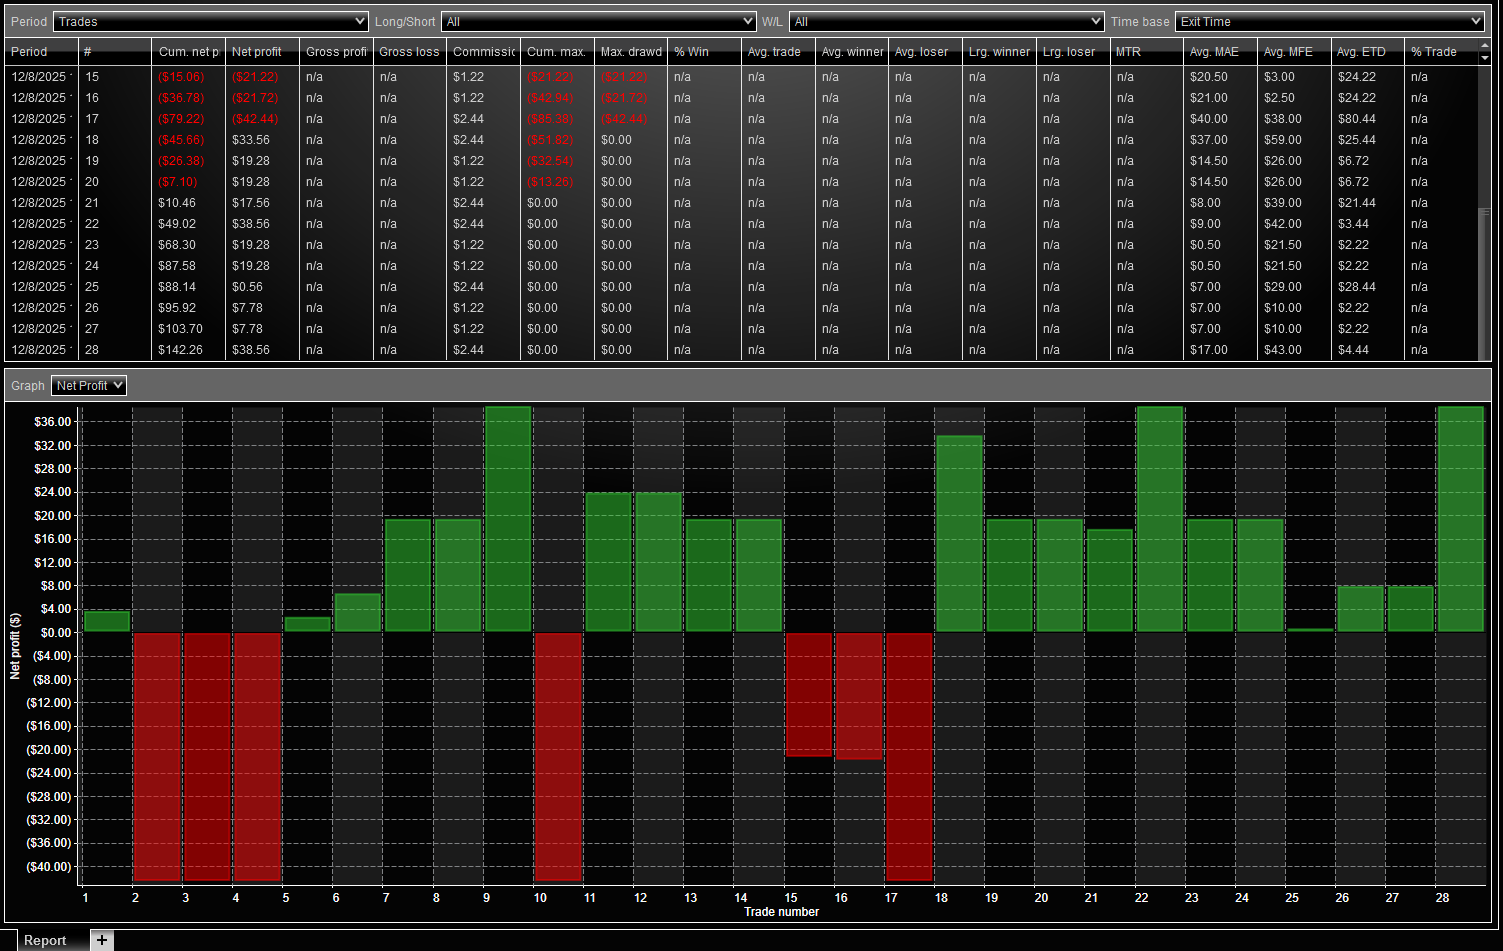Click the red bar for trade 17
Viewport: 1503px width, 951px height.
(x=909, y=756)
